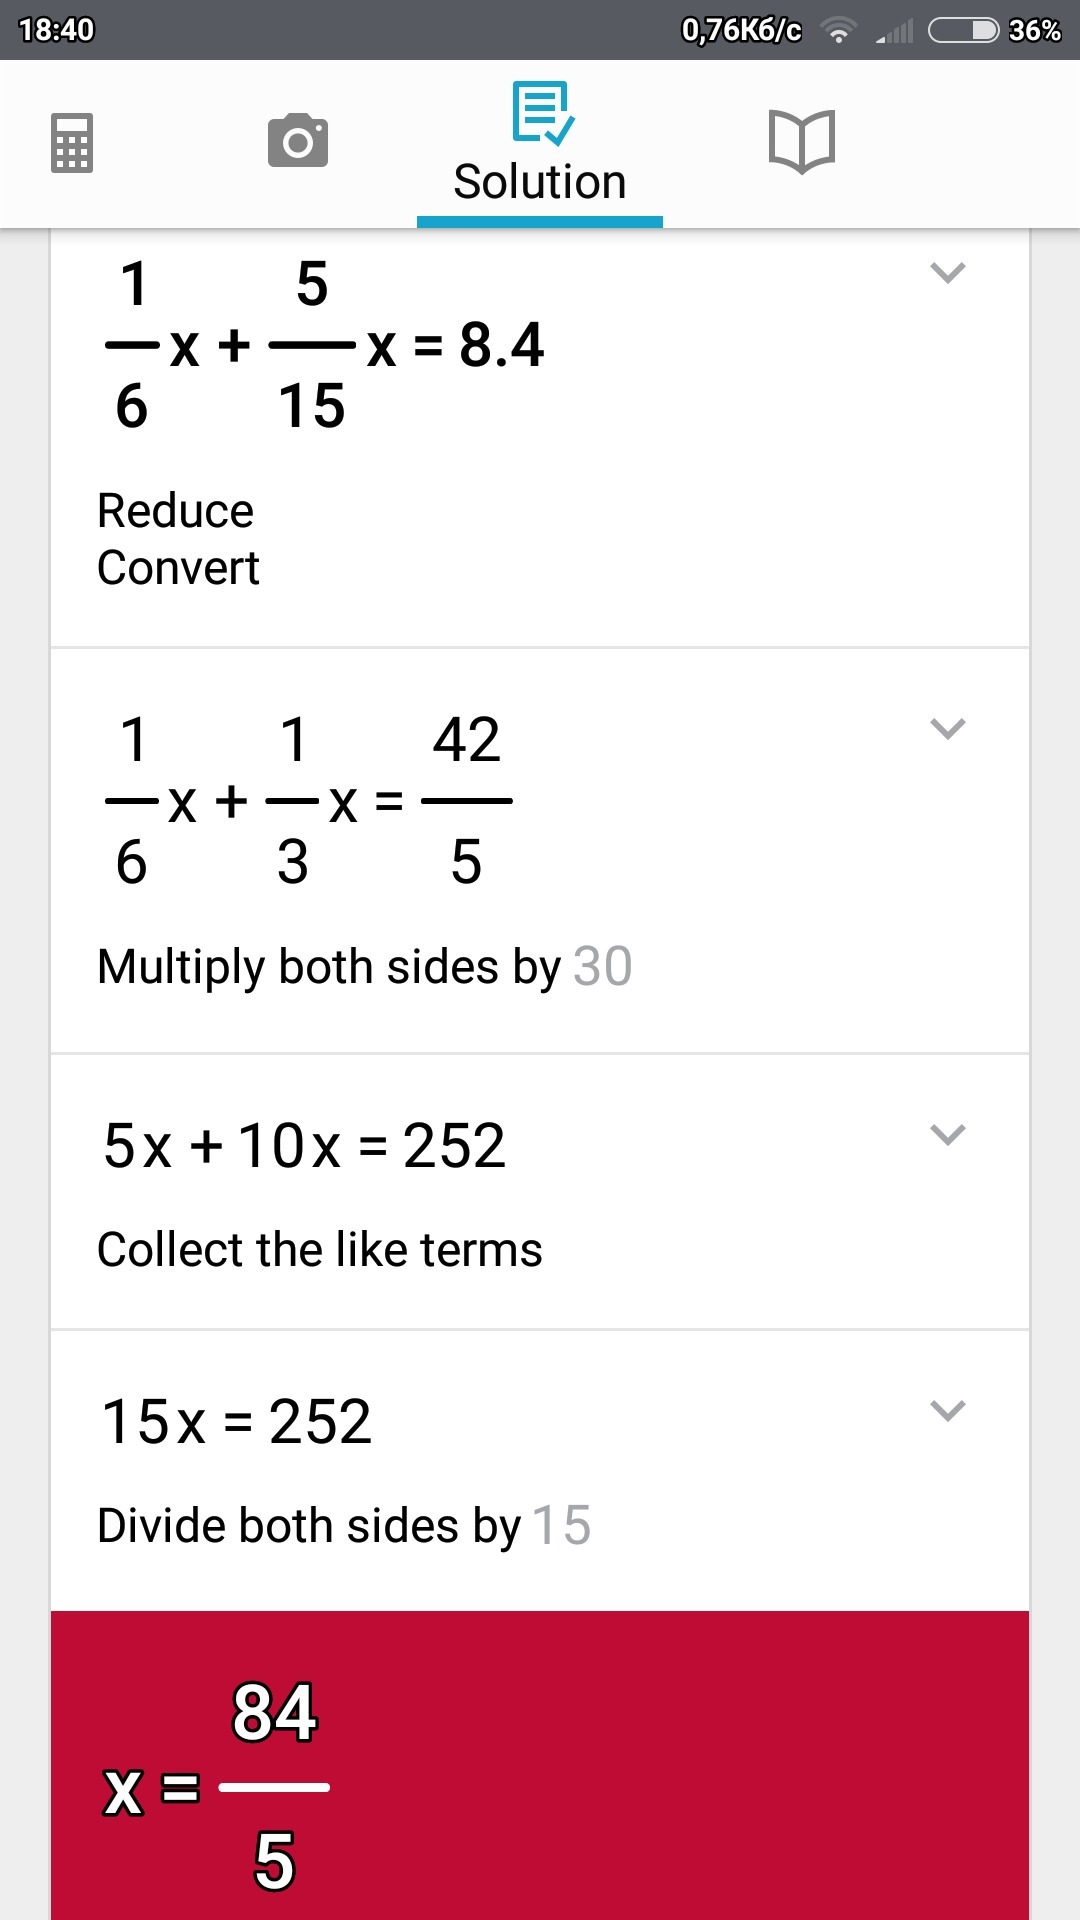This screenshot has height=1920, width=1080.
Task: Tap the cellular signal bars icon
Action: coord(895,32)
